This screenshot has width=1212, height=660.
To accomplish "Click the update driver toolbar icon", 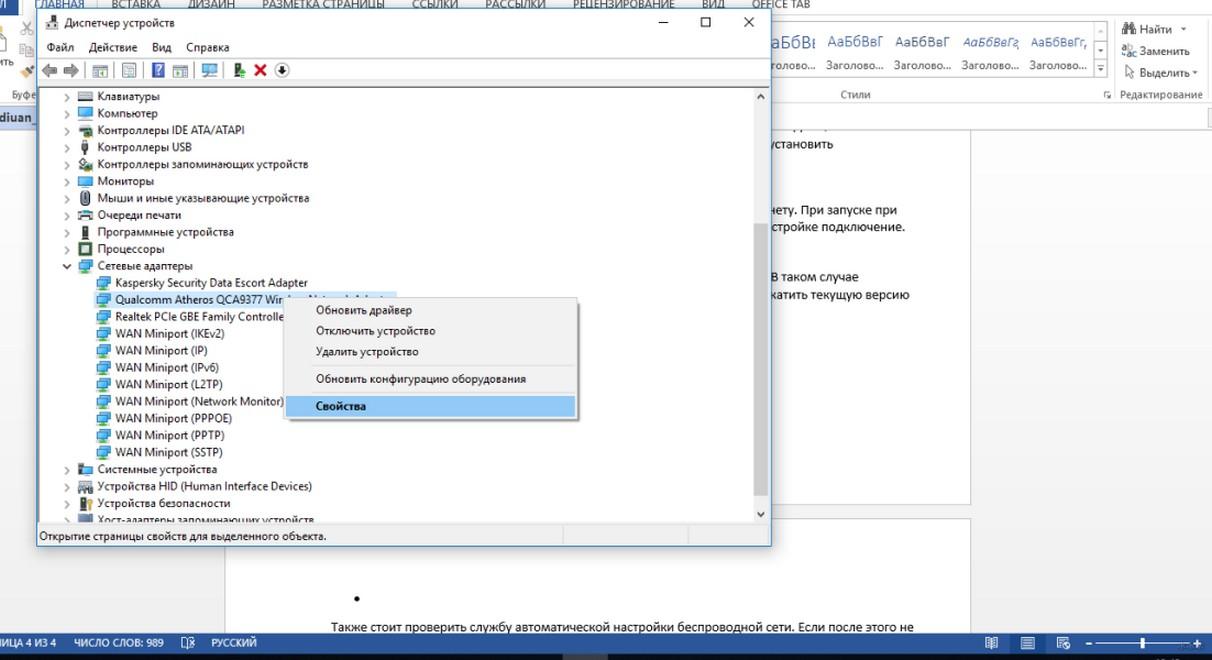I will [239, 70].
